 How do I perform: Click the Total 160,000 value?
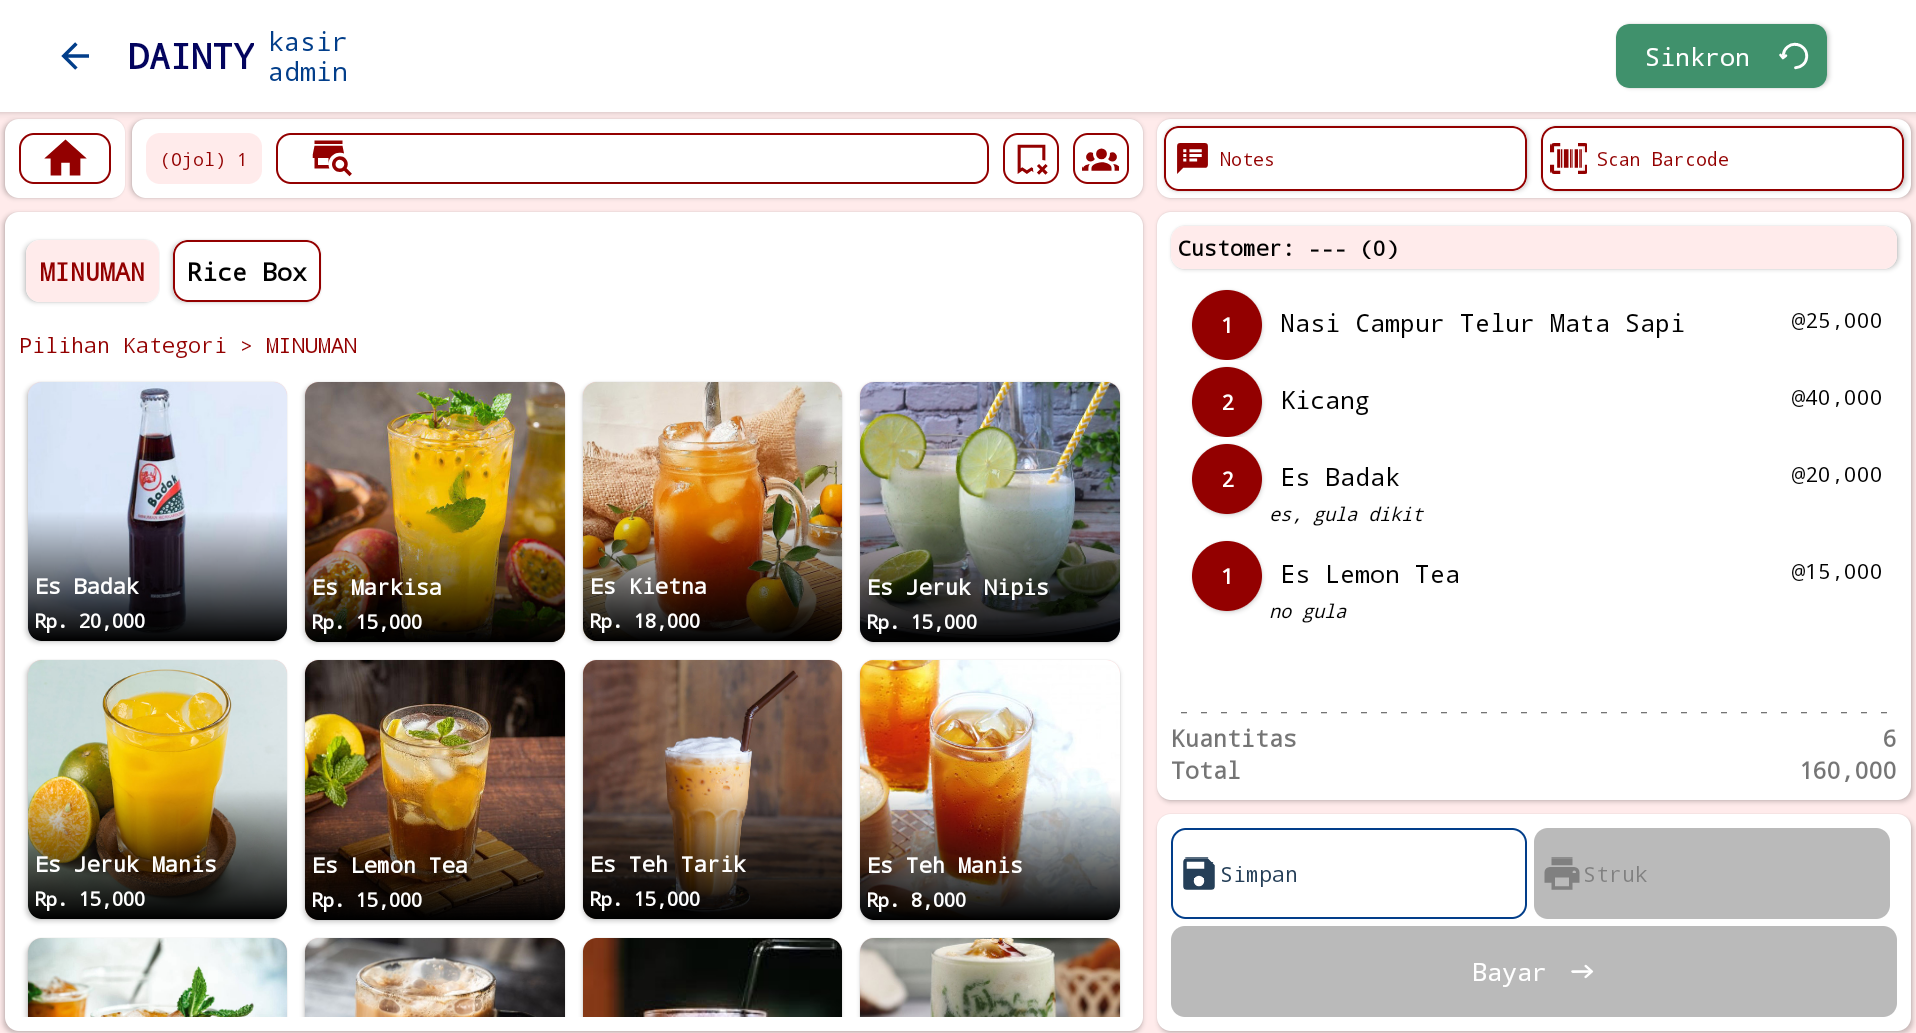tap(1848, 771)
